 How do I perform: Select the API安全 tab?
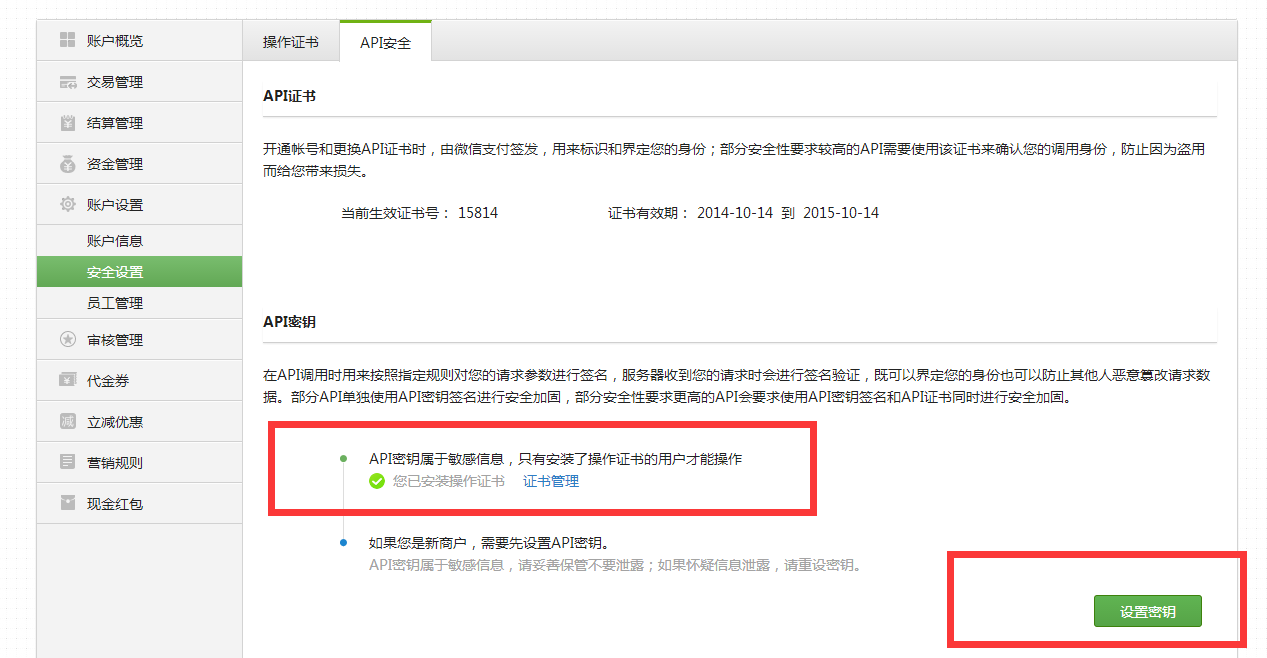(x=385, y=43)
